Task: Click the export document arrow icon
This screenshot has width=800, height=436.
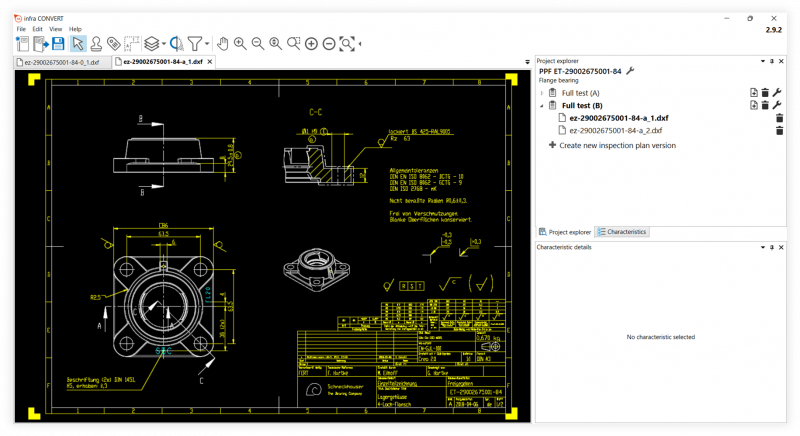Action: 41,44
